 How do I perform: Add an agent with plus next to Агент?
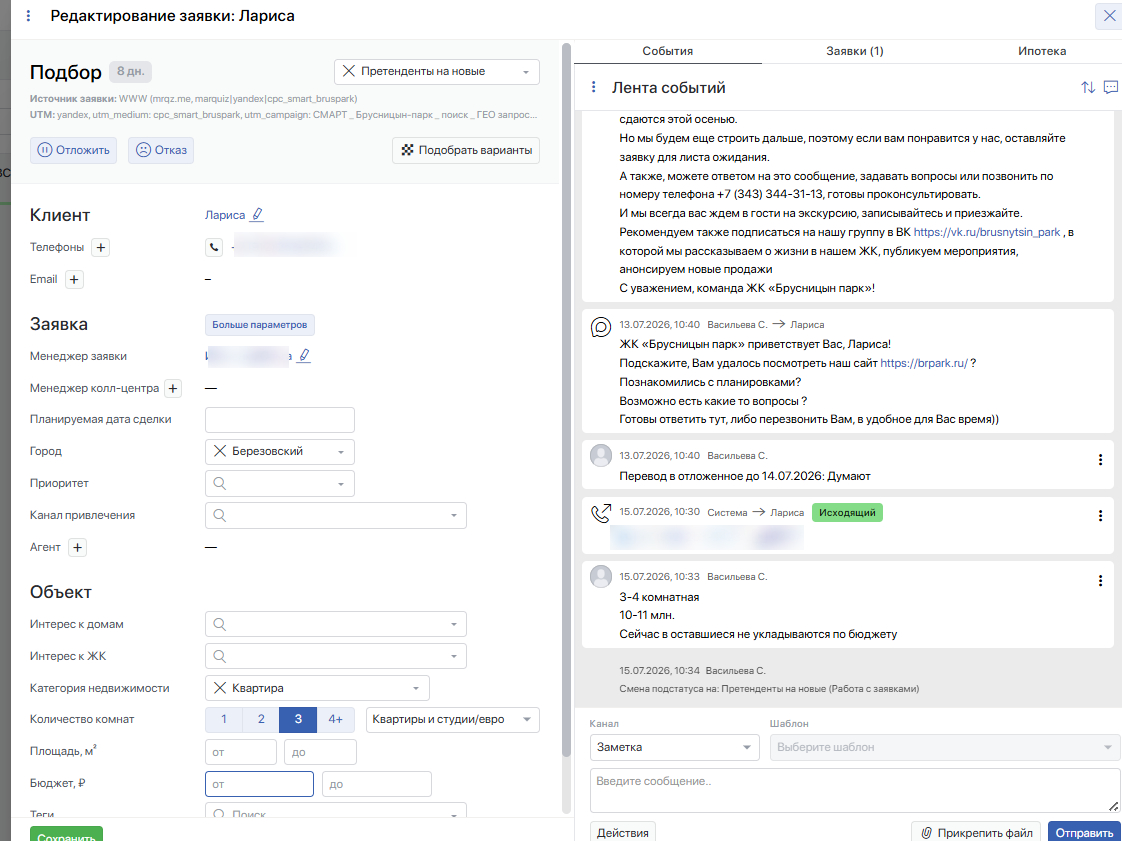pyautogui.click(x=77, y=548)
